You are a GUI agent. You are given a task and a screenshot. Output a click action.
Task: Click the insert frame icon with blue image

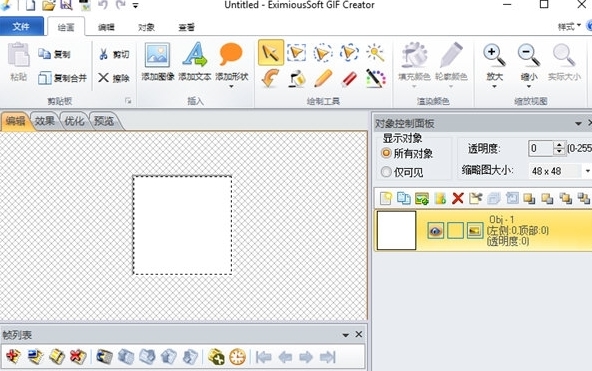35,356
